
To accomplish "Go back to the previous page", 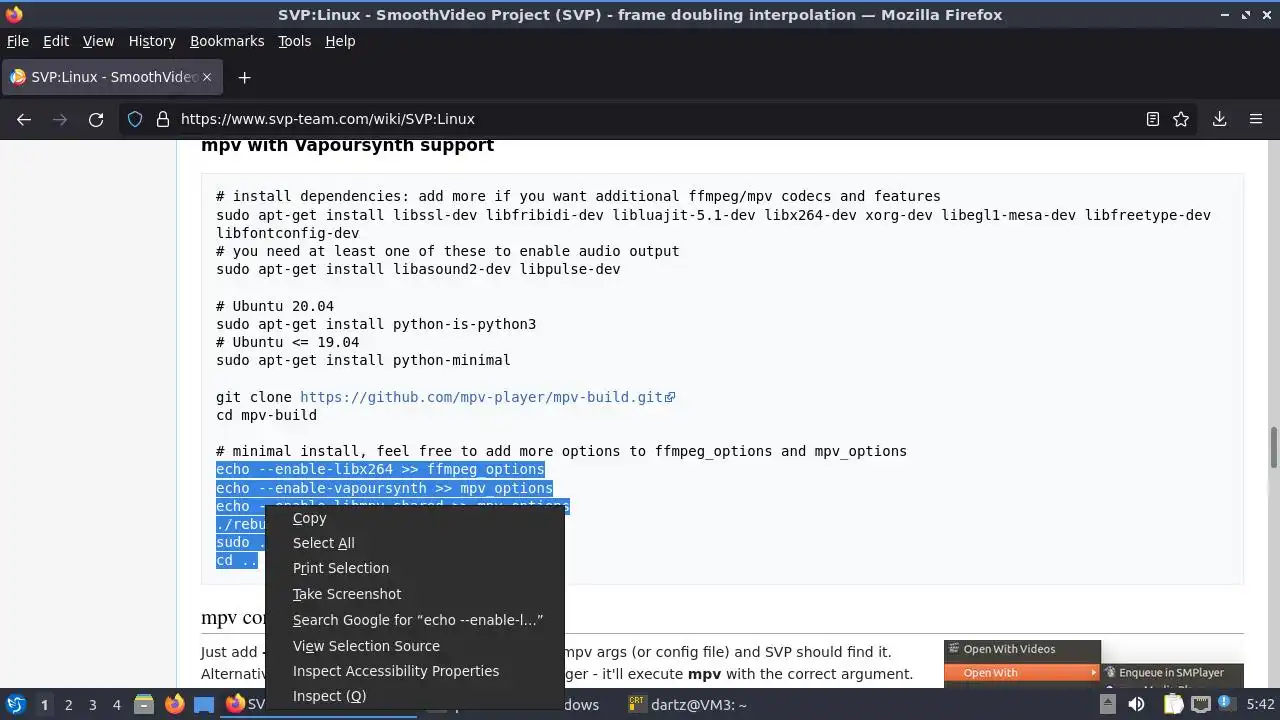I will click(x=24, y=119).
